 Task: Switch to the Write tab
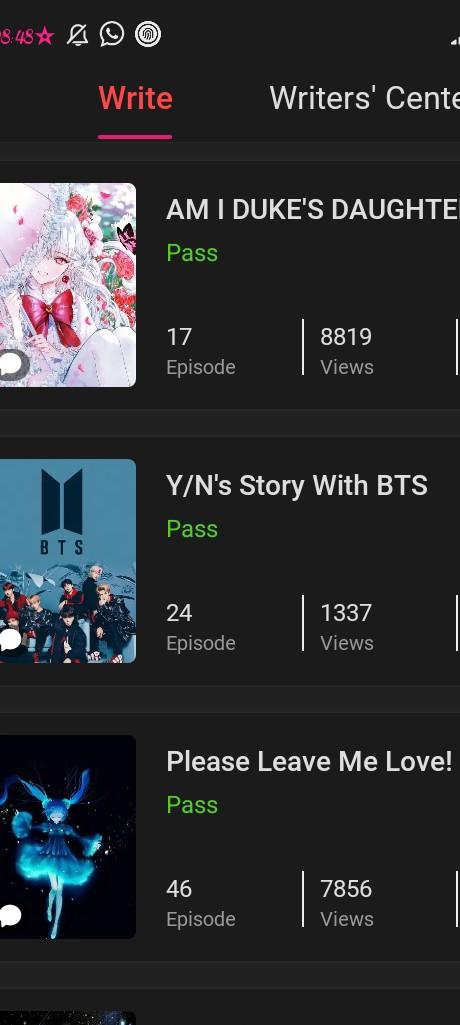(135, 98)
